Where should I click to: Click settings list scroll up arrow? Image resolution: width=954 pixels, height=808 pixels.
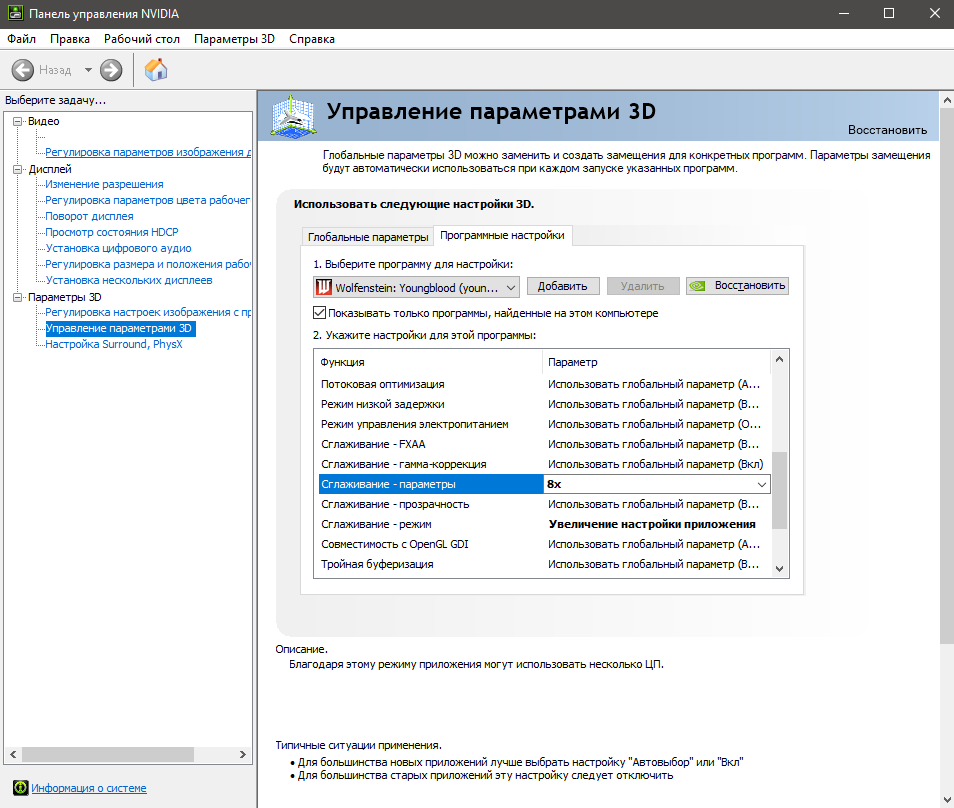pos(779,360)
